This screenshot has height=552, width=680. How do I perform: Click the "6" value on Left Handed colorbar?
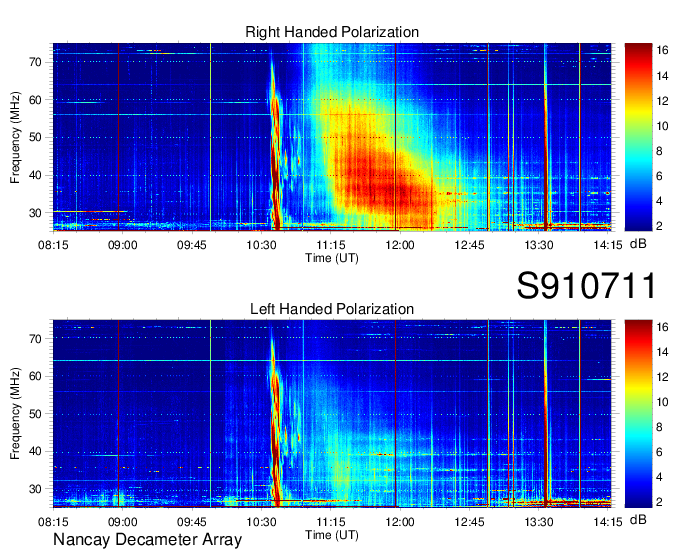659,452
